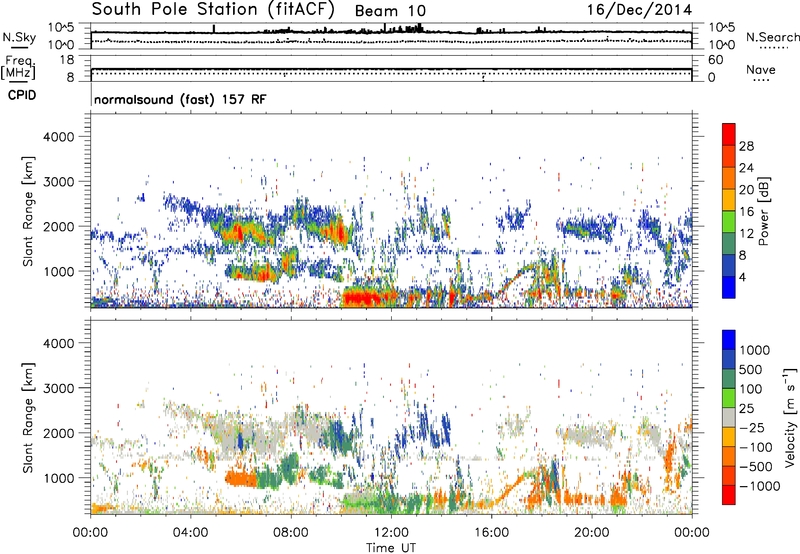Click the "1000" tick on Velocity colorbar
The height and width of the screenshot is (554, 800).
(754, 350)
